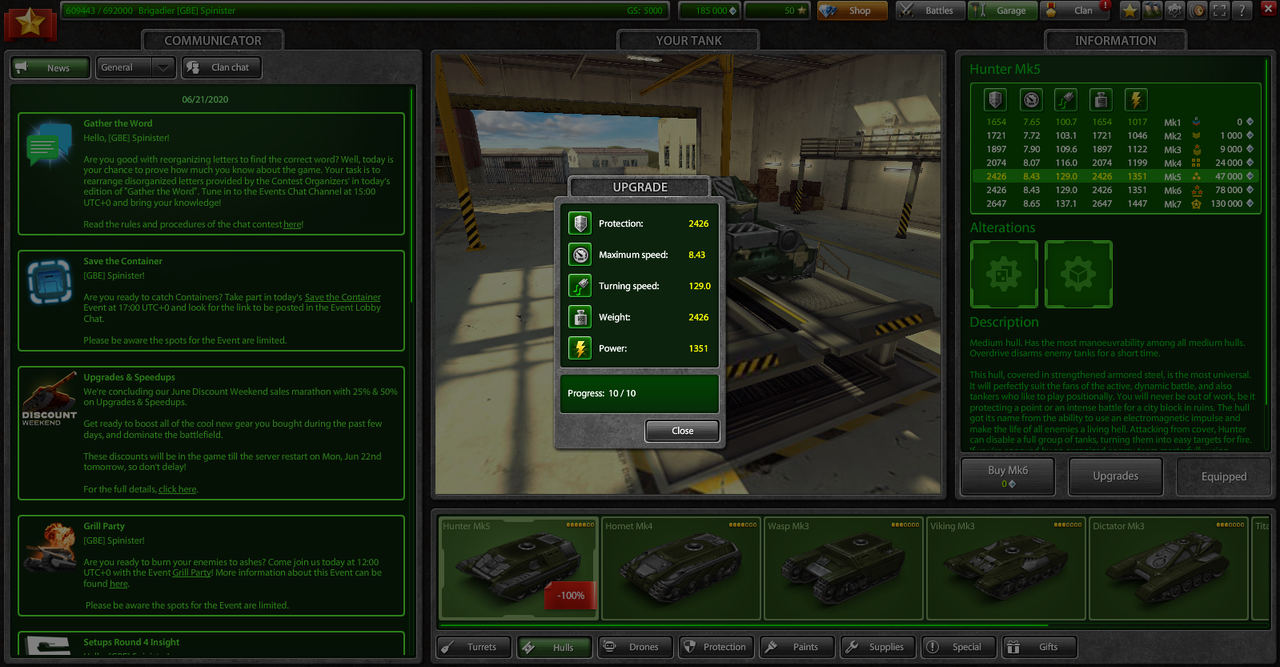The width and height of the screenshot is (1280, 667).
Task: Switch to the Turrets category tab
Action: click(x=473, y=647)
